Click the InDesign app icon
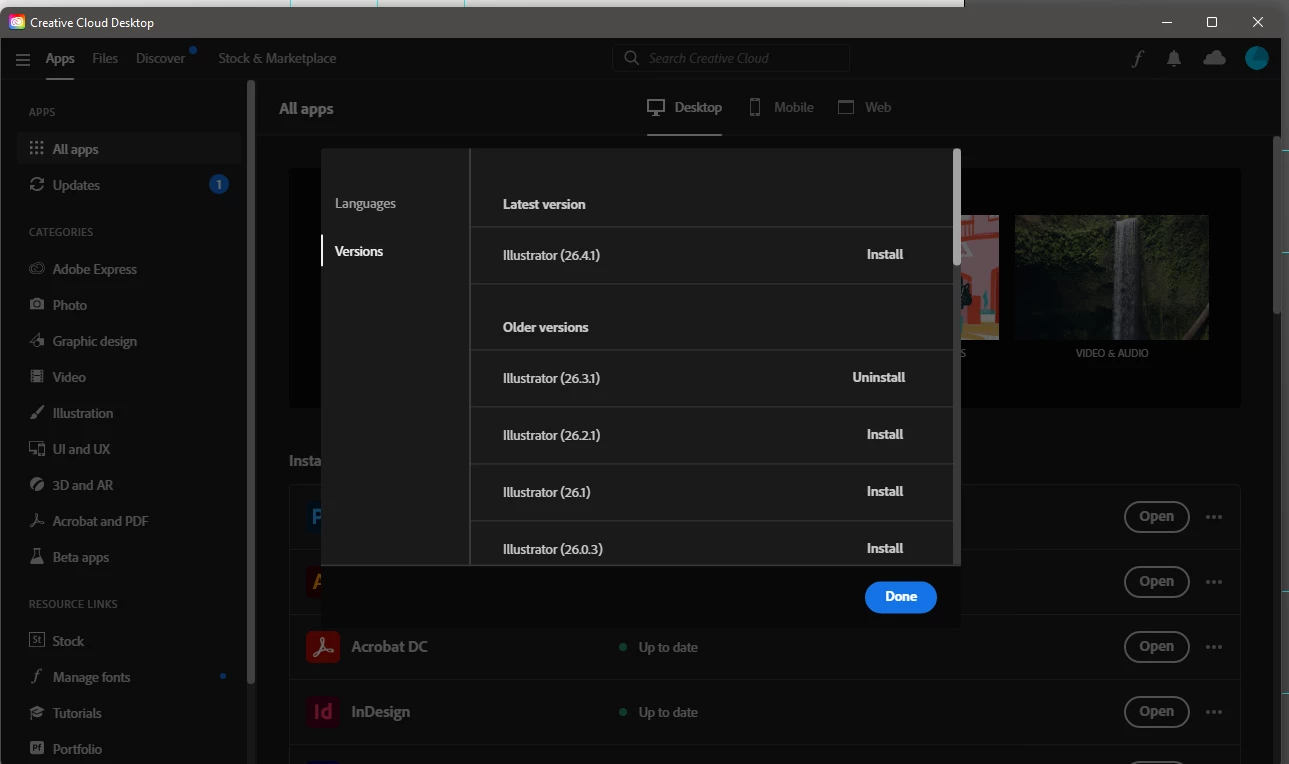This screenshot has height=764, width=1289. click(323, 712)
